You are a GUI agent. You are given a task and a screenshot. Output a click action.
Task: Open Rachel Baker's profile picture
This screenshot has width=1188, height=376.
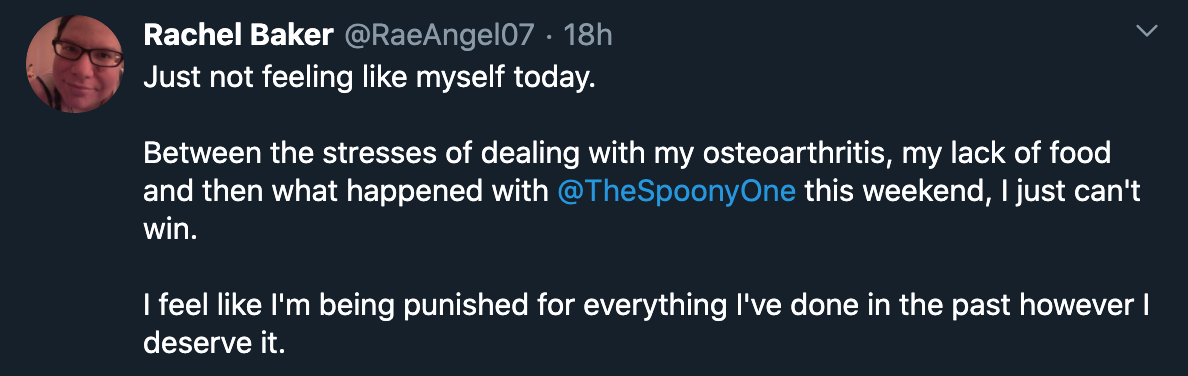click(74, 64)
